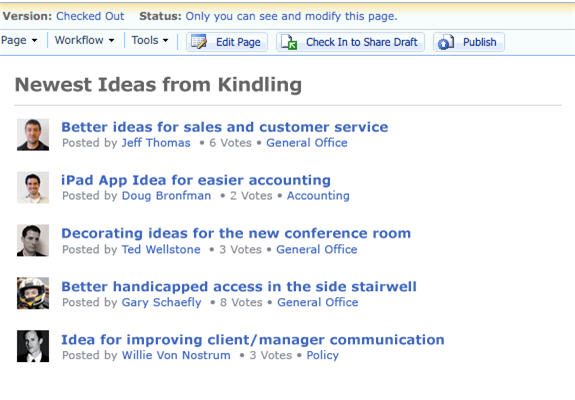The height and width of the screenshot is (400, 575).
Task: Open the 'Decorating ideas for conference room' link
Action: point(236,233)
